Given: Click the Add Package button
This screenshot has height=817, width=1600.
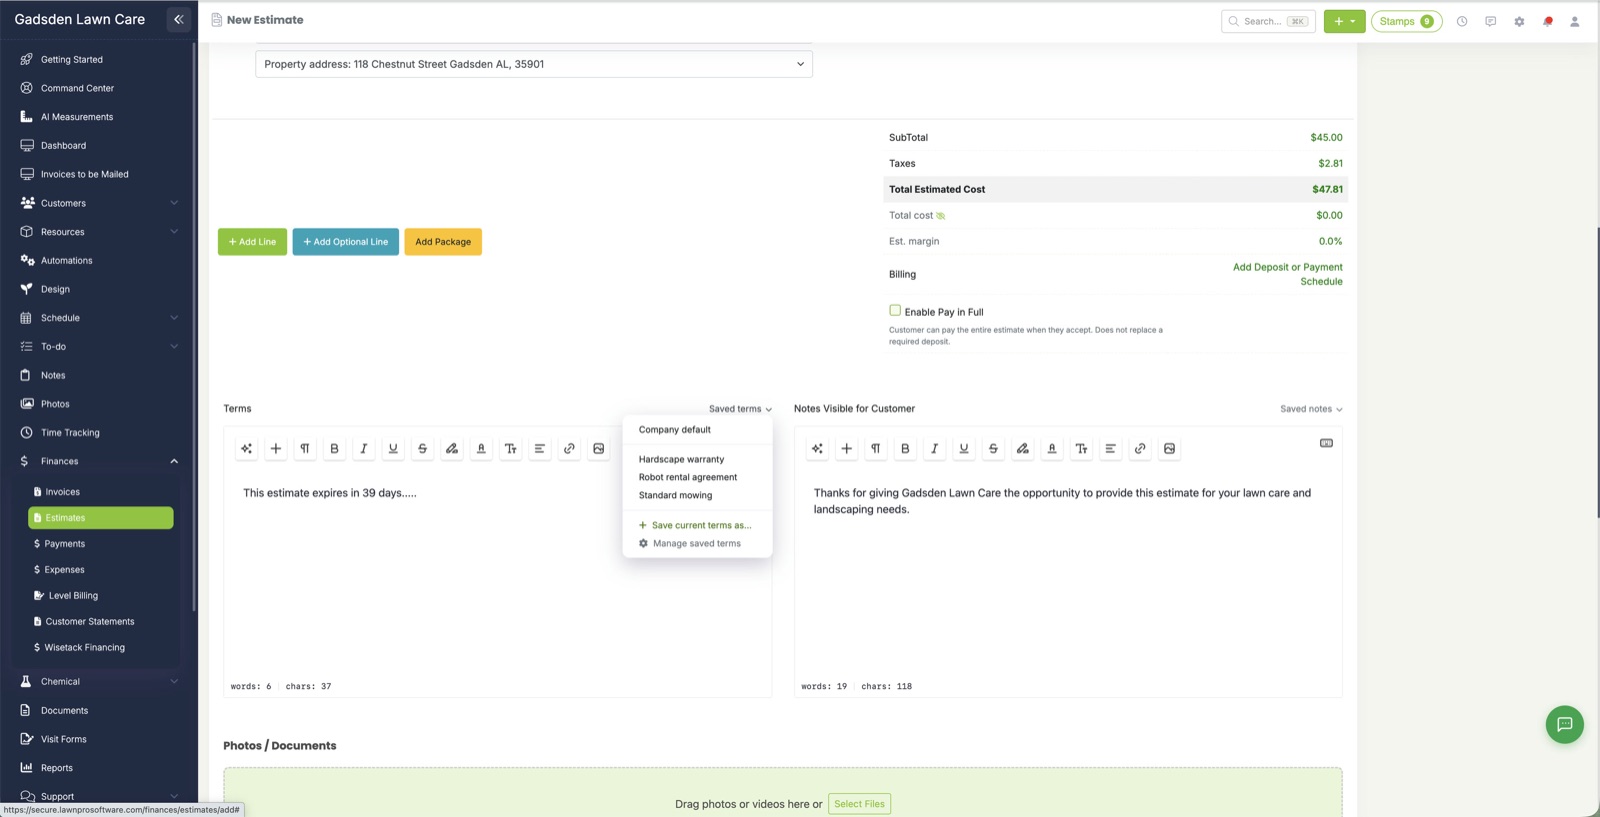Looking at the screenshot, I should click(x=443, y=242).
